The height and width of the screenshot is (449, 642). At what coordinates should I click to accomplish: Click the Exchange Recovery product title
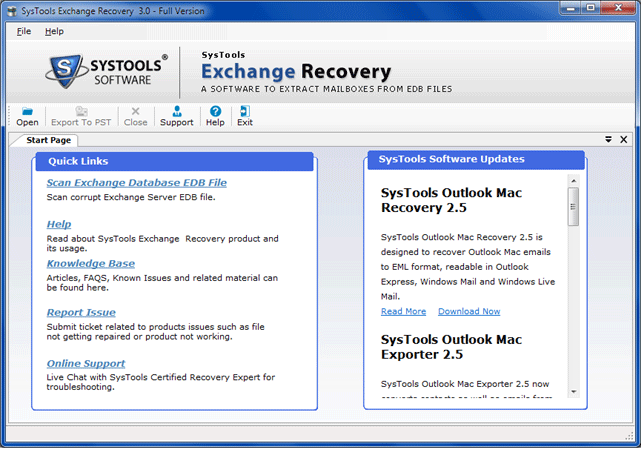pos(296,72)
